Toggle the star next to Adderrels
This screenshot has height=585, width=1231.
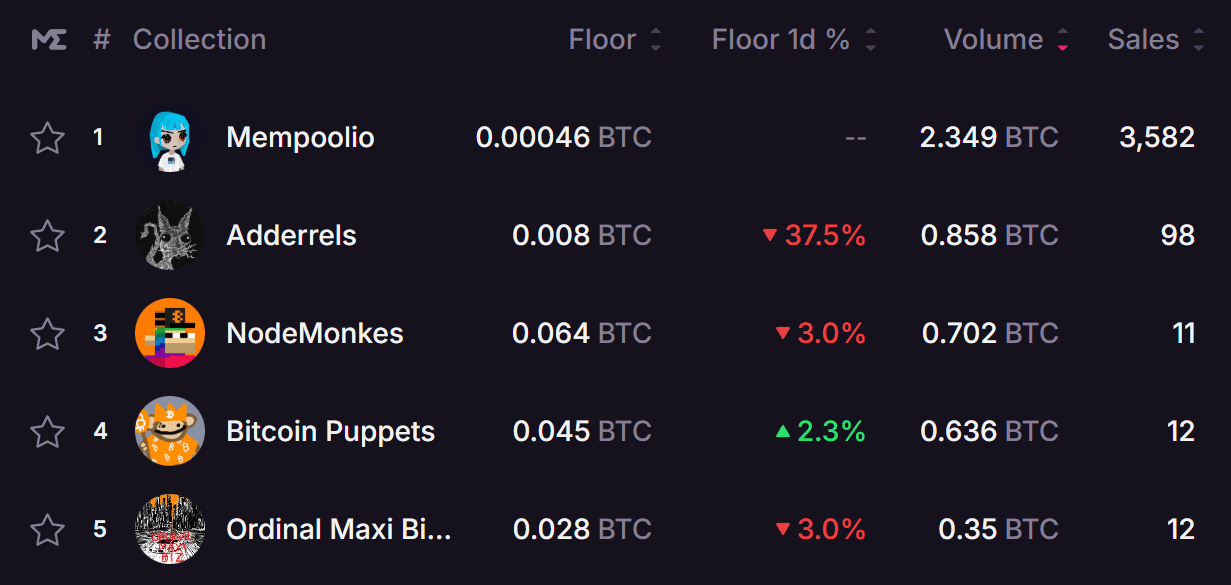pos(47,235)
